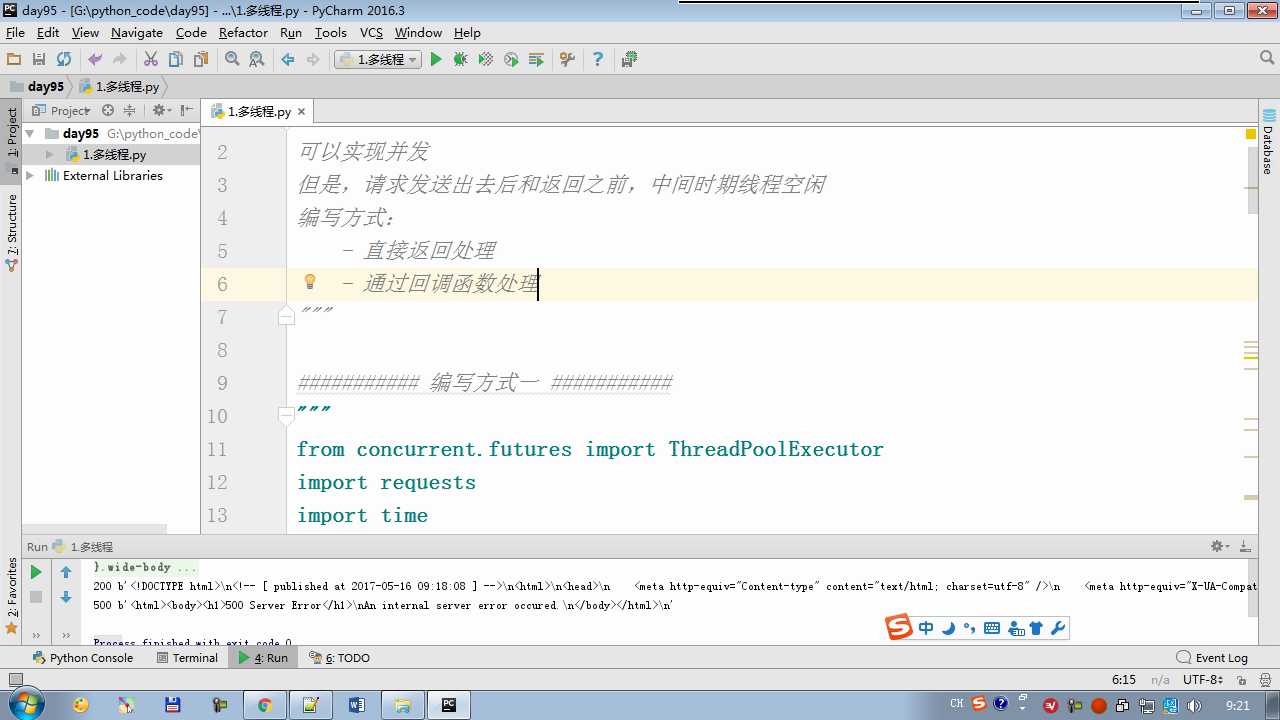Click the Find magnifier icon
This screenshot has width=1280, height=720.
click(x=232, y=60)
